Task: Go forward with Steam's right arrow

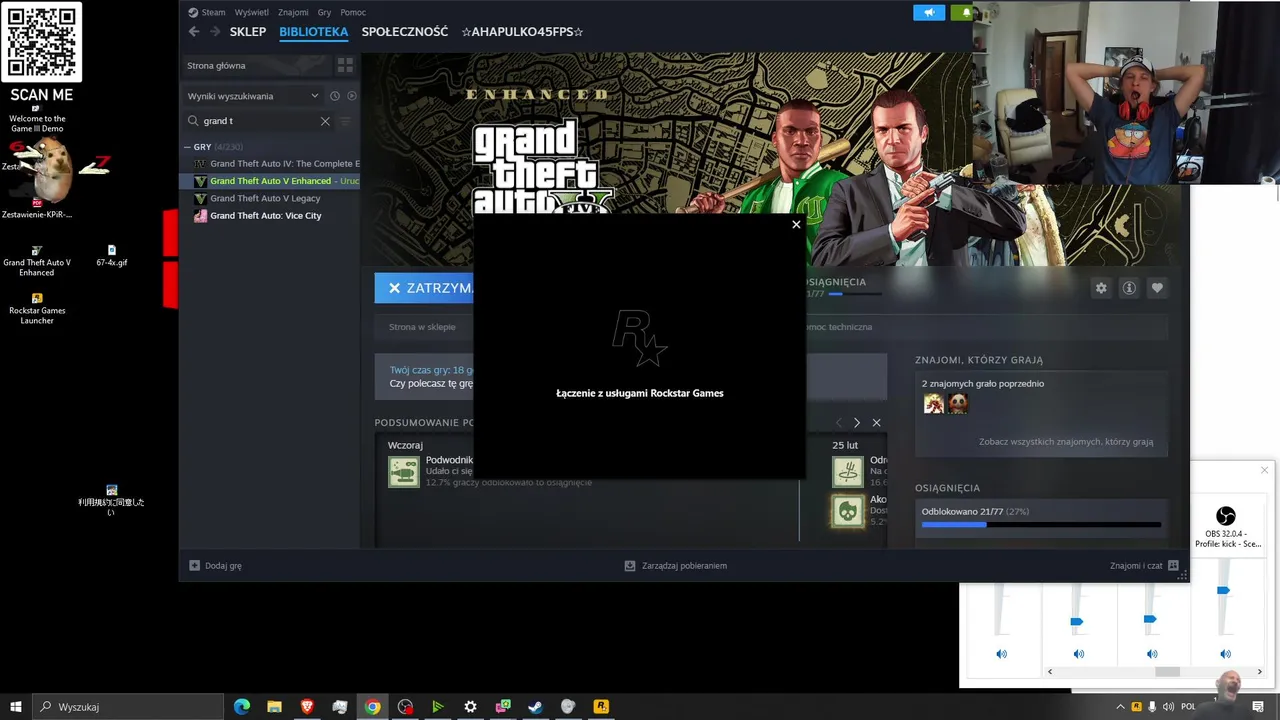Action: [214, 32]
